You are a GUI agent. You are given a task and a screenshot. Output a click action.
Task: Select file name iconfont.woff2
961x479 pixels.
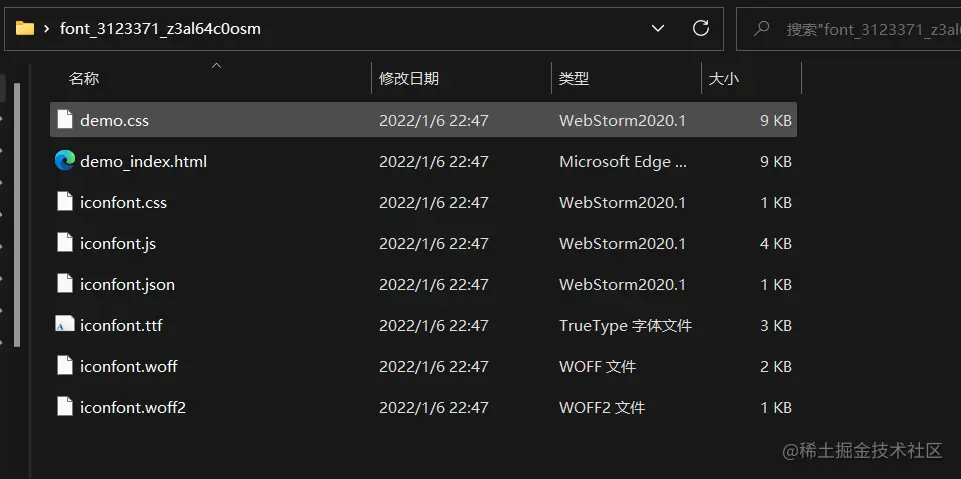coord(133,407)
